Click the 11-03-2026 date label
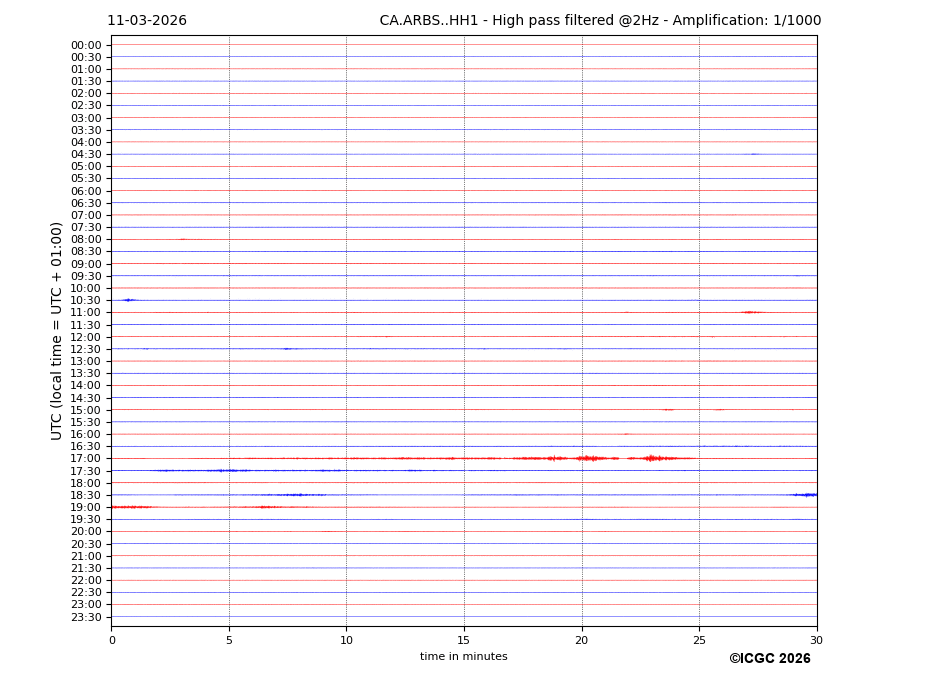The image size is (927, 696). coord(147,21)
